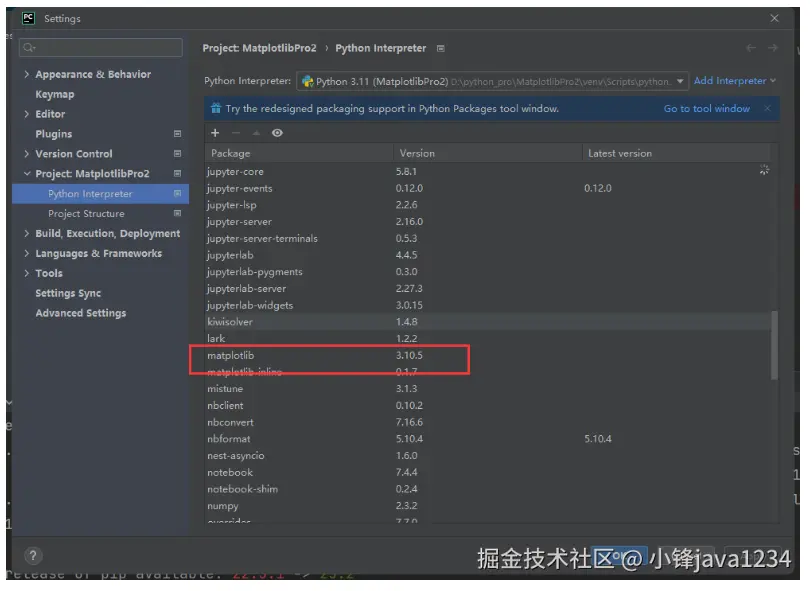This screenshot has width=810, height=591.
Task: Expand Build, Execution, Deployment section
Action: pyautogui.click(x=26, y=234)
